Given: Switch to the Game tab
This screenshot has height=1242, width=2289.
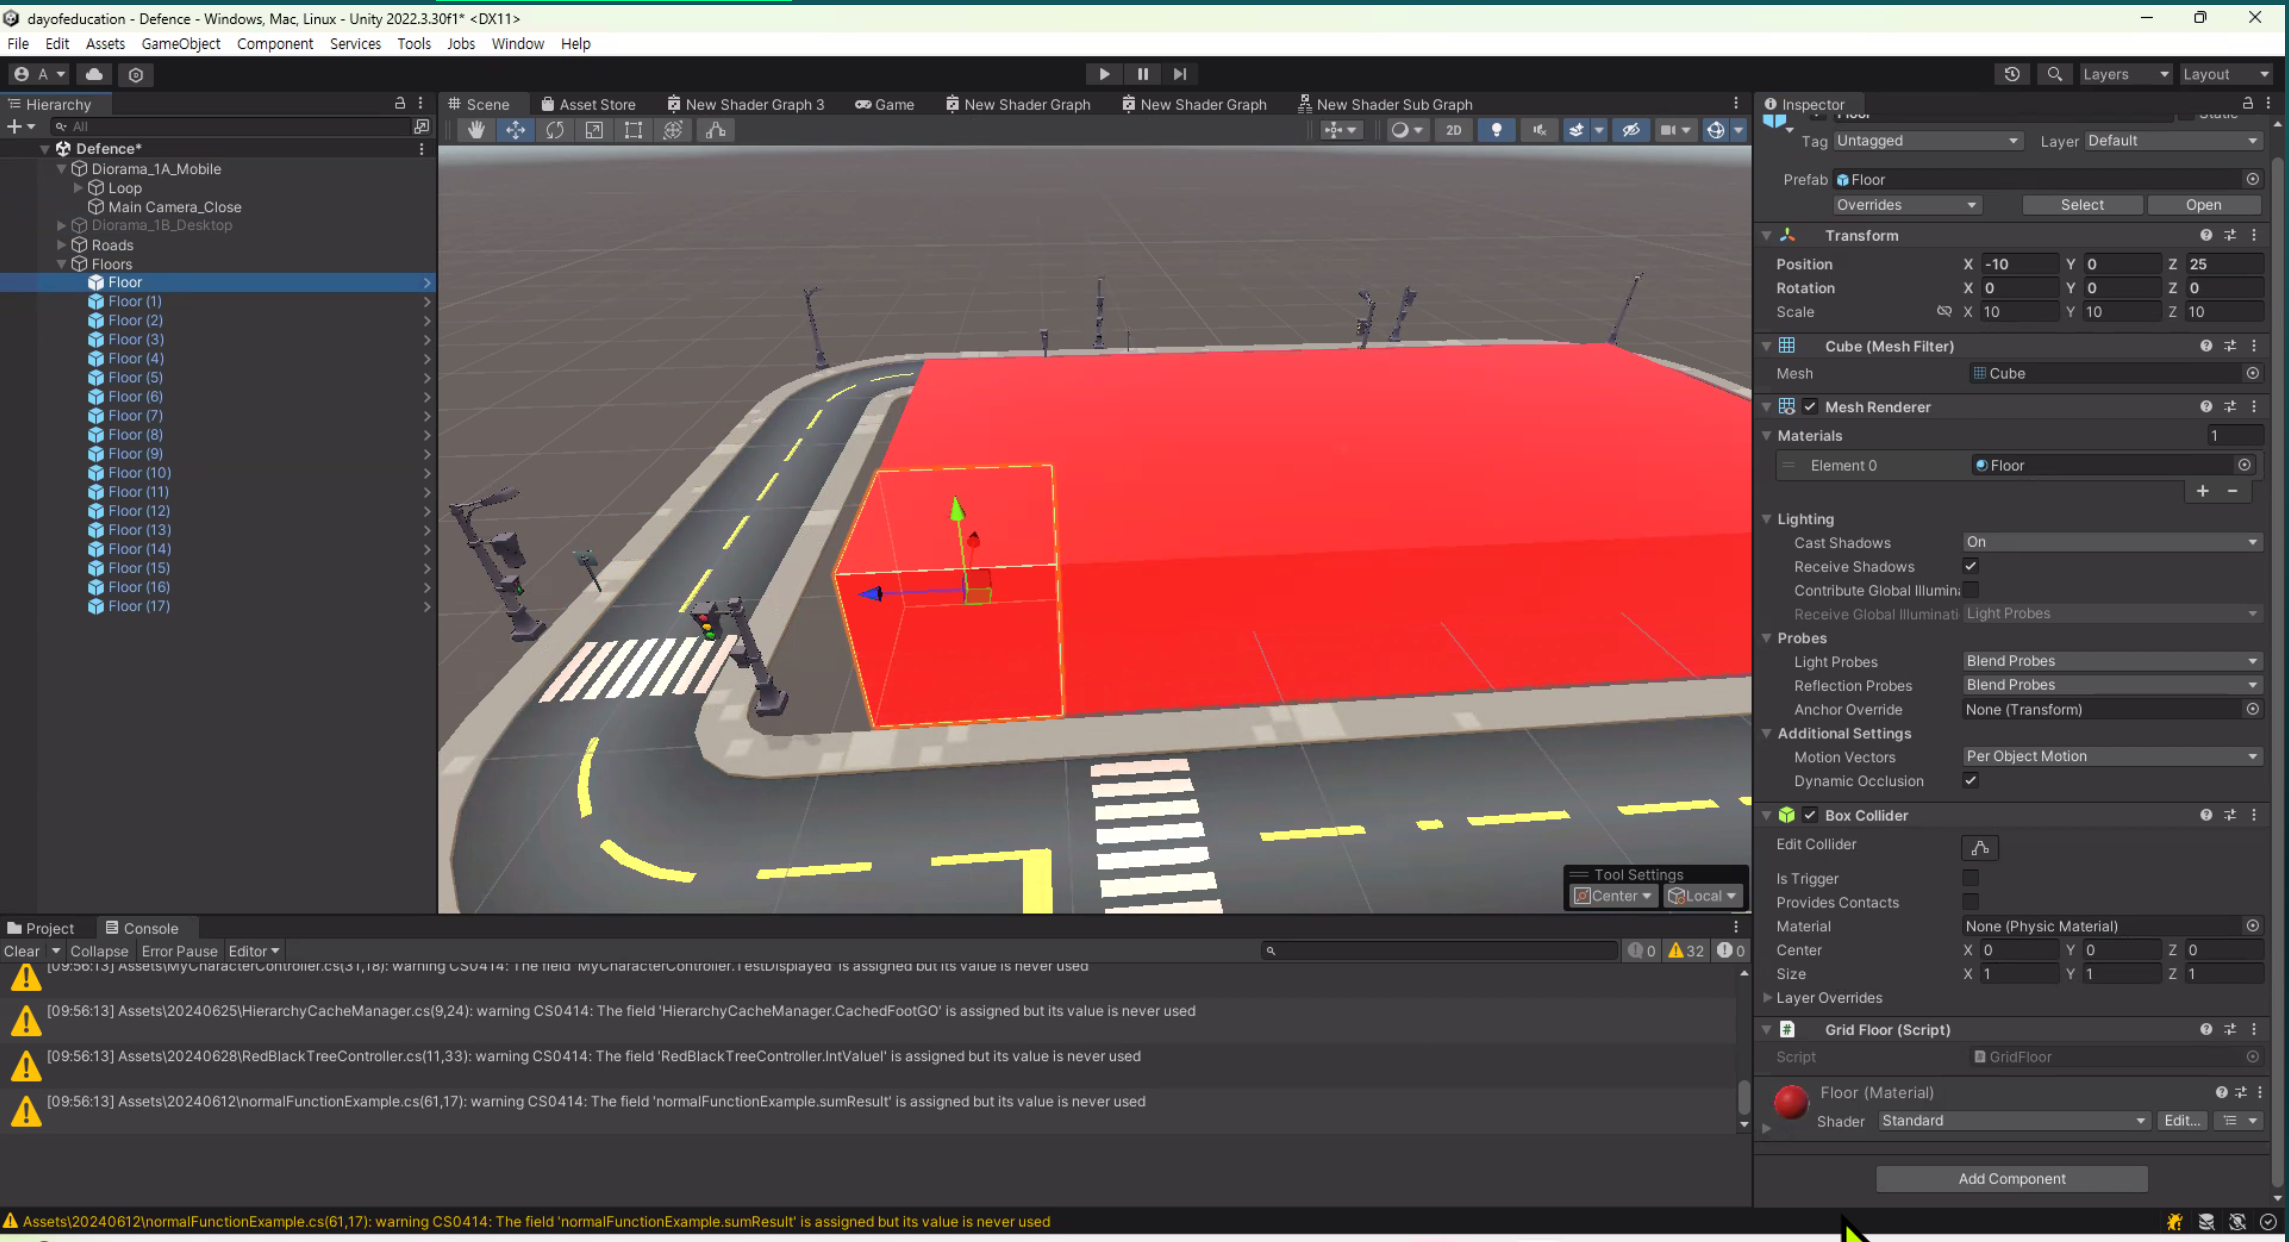Looking at the screenshot, I should [x=884, y=104].
